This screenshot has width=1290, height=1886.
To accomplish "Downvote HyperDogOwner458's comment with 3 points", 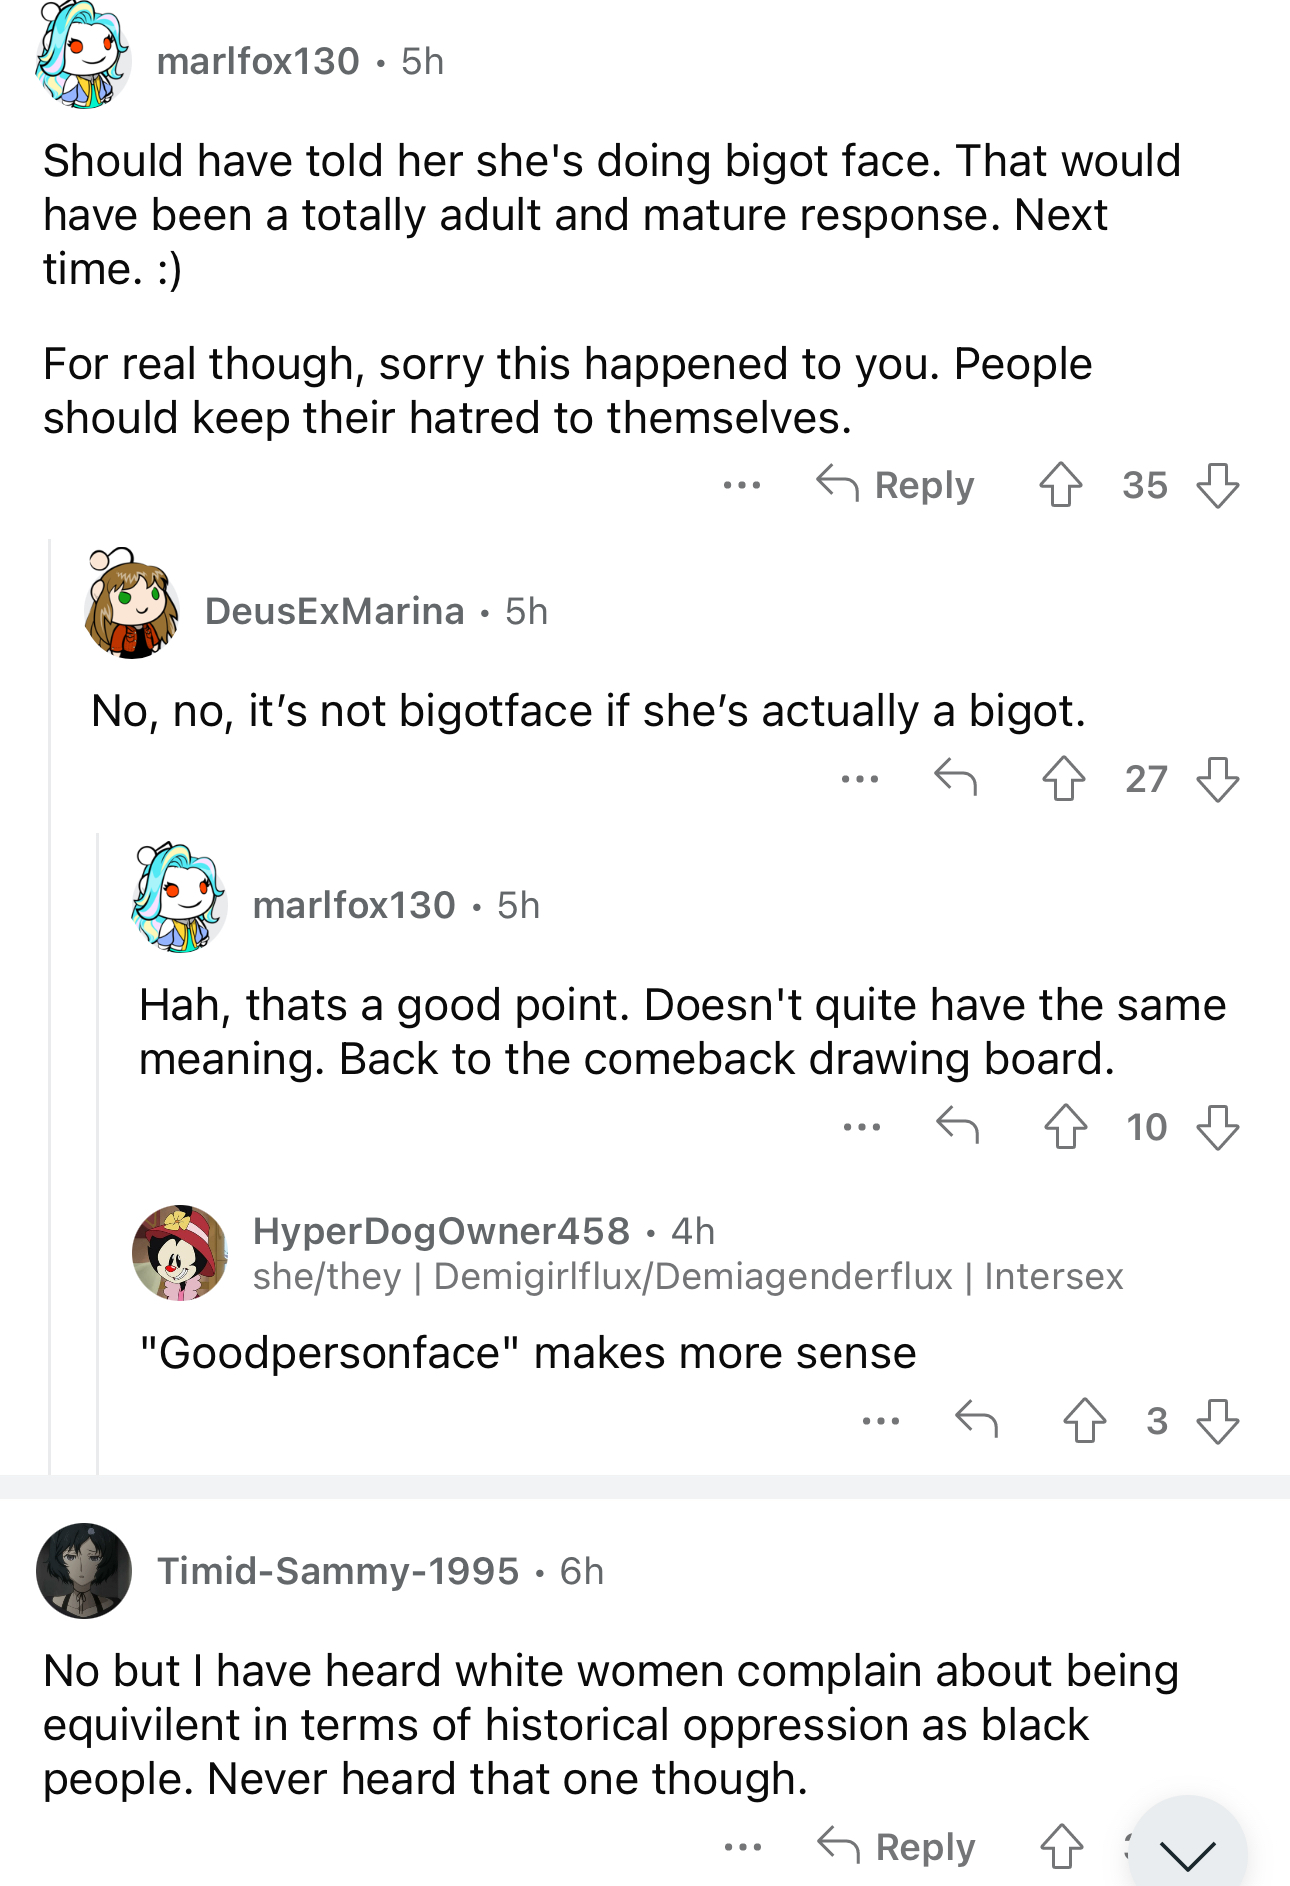I will pyautogui.click(x=1218, y=1421).
